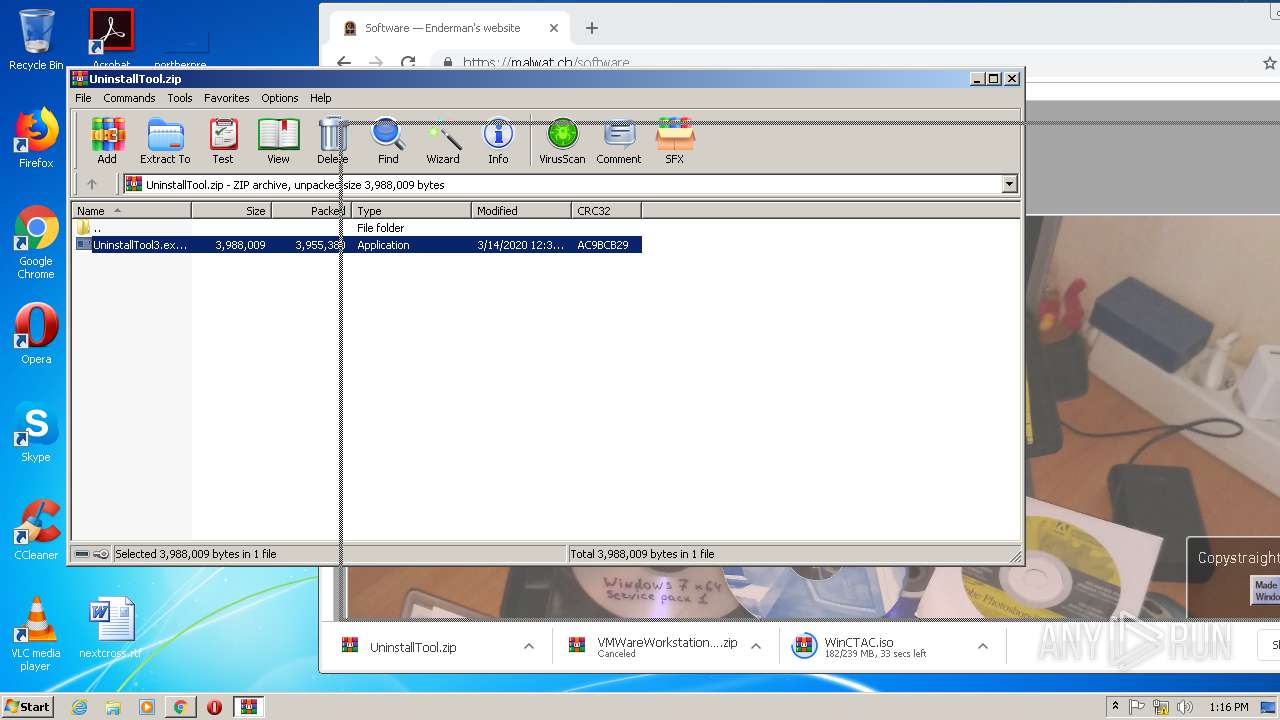
Task: Click the WinRAR taskbar button
Action: pyautogui.click(x=249, y=707)
